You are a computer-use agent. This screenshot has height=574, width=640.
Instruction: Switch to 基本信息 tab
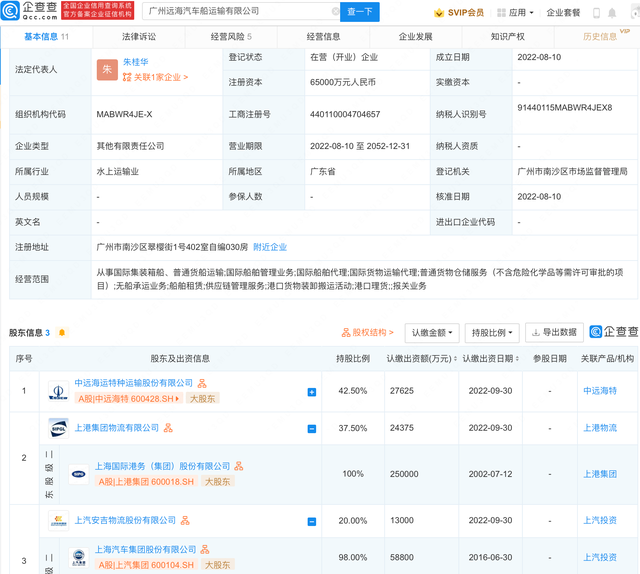47,37
